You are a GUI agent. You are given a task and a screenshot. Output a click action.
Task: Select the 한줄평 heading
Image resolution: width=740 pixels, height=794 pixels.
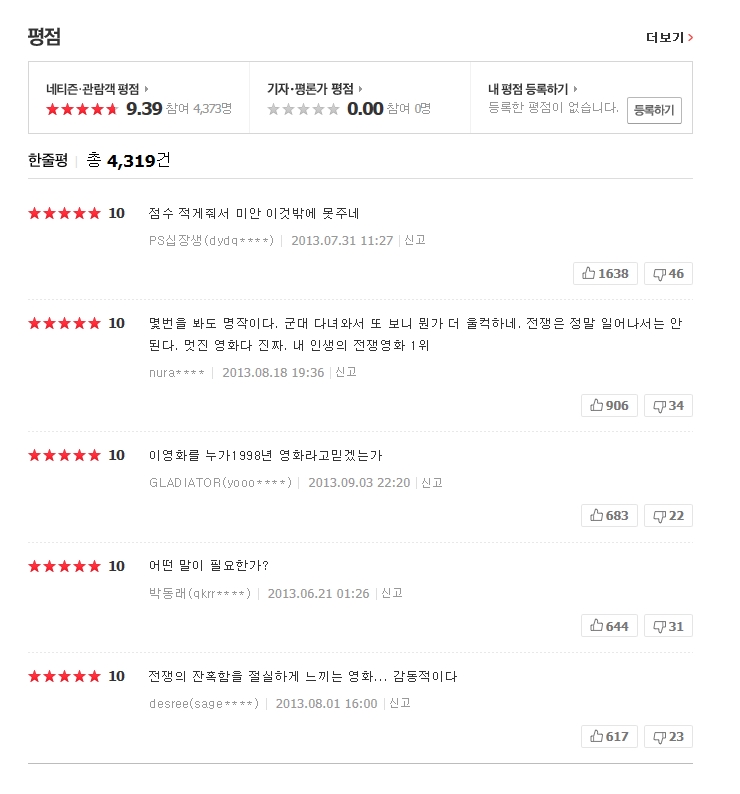[48, 159]
